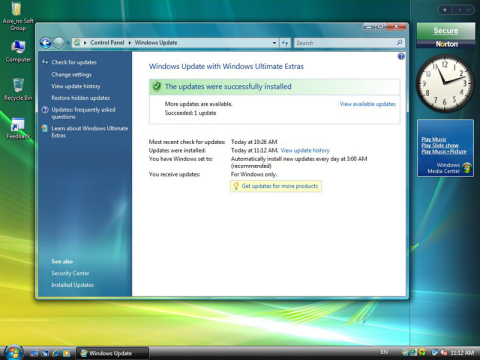Maximize the Windows Update window
The height and width of the screenshot is (360, 480).
click(x=380, y=27)
